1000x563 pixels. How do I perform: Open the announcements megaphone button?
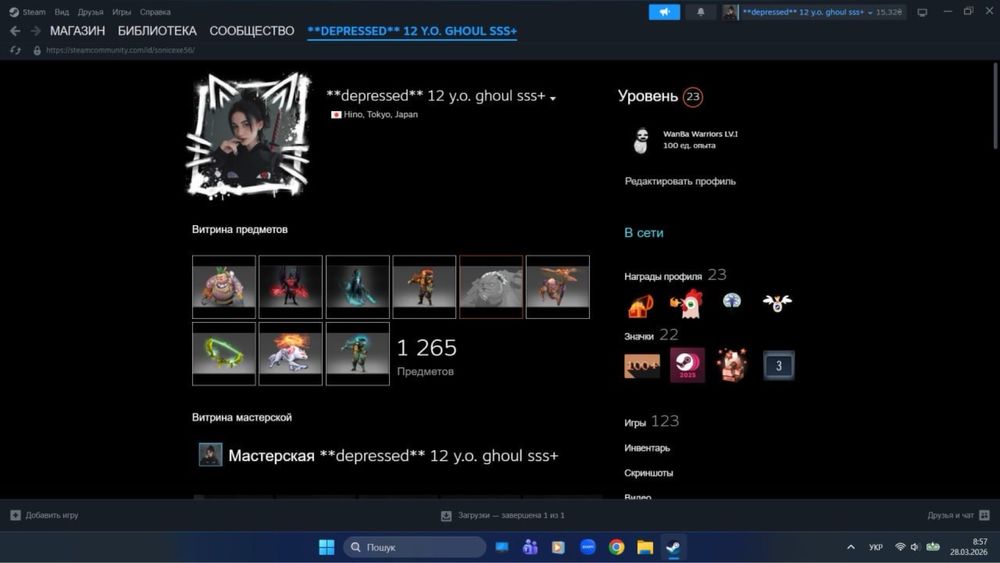[664, 11]
